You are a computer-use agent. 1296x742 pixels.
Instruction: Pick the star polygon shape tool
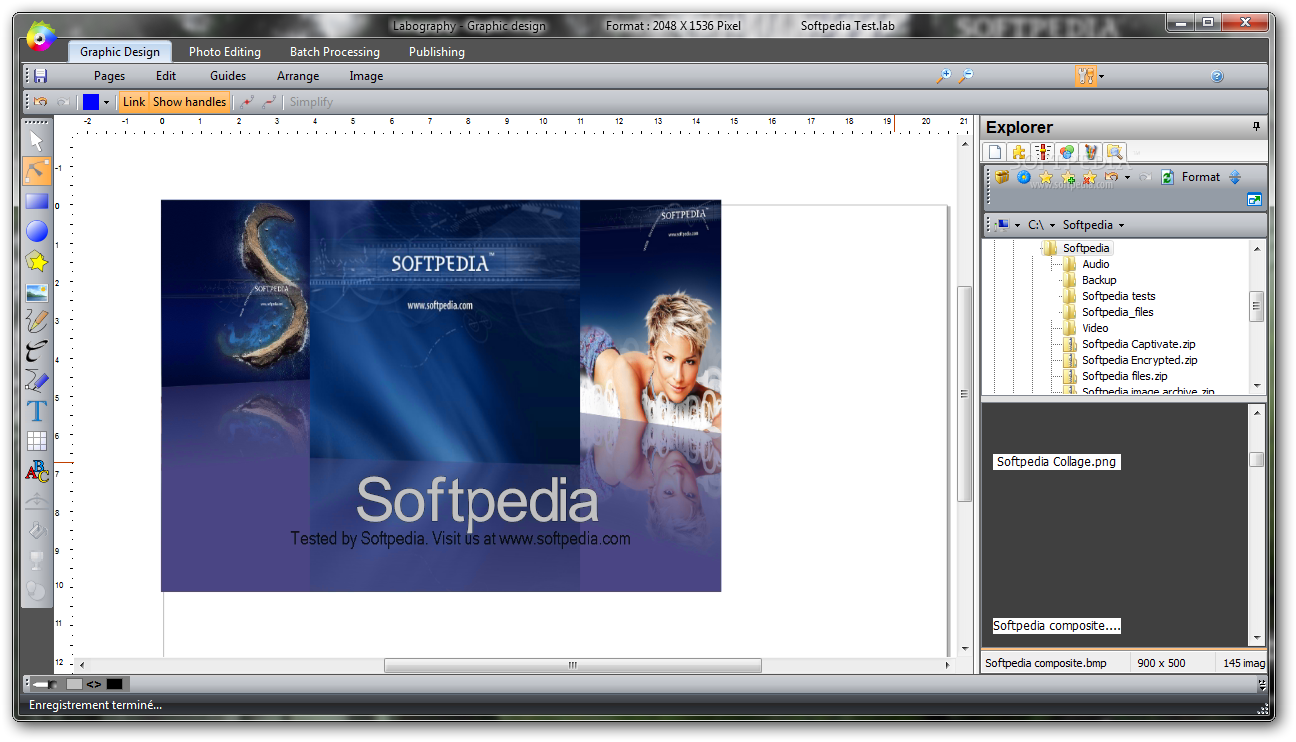click(37, 262)
